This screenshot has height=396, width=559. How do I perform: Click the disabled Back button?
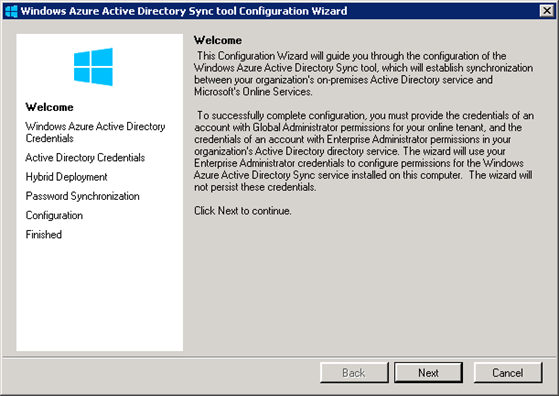click(354, 372)
